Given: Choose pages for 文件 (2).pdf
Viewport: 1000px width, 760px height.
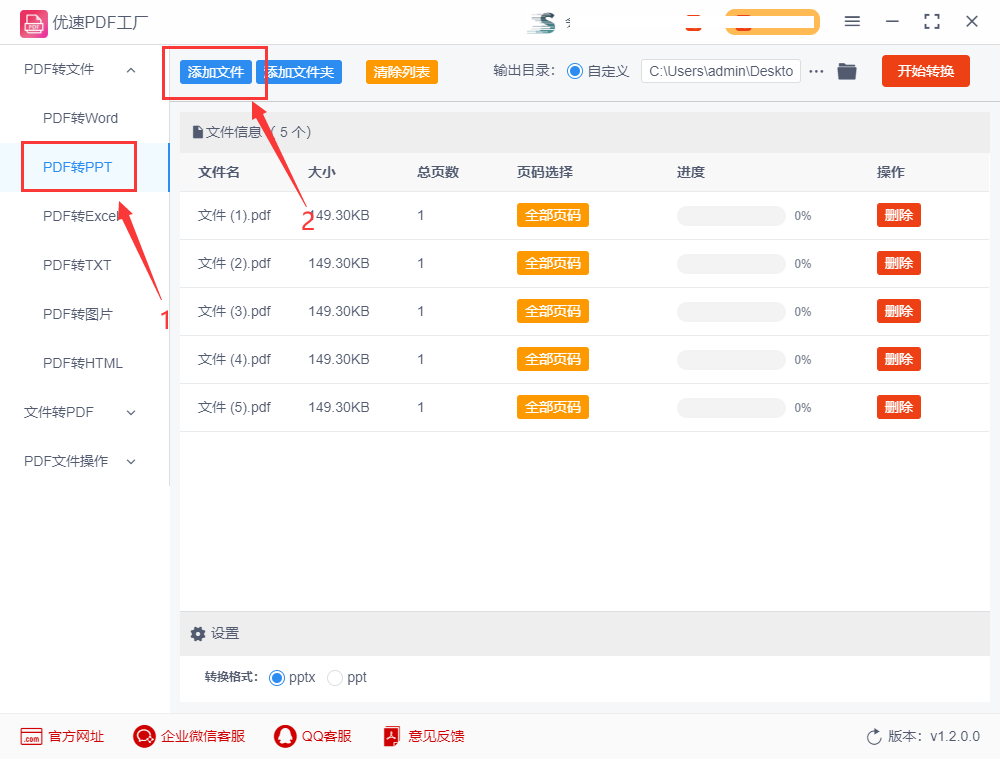Looking at the screenshot, I should point(553,263).
